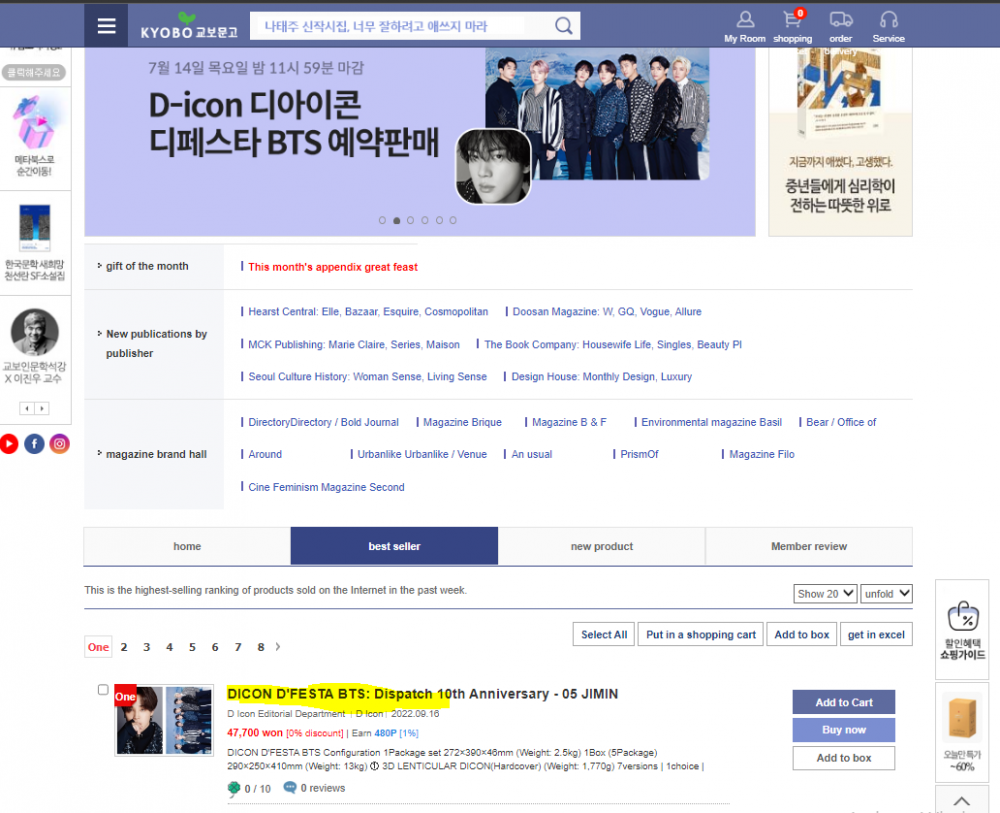
Task: Click the Add to Cart button
Action: click(x=844, y=702)
